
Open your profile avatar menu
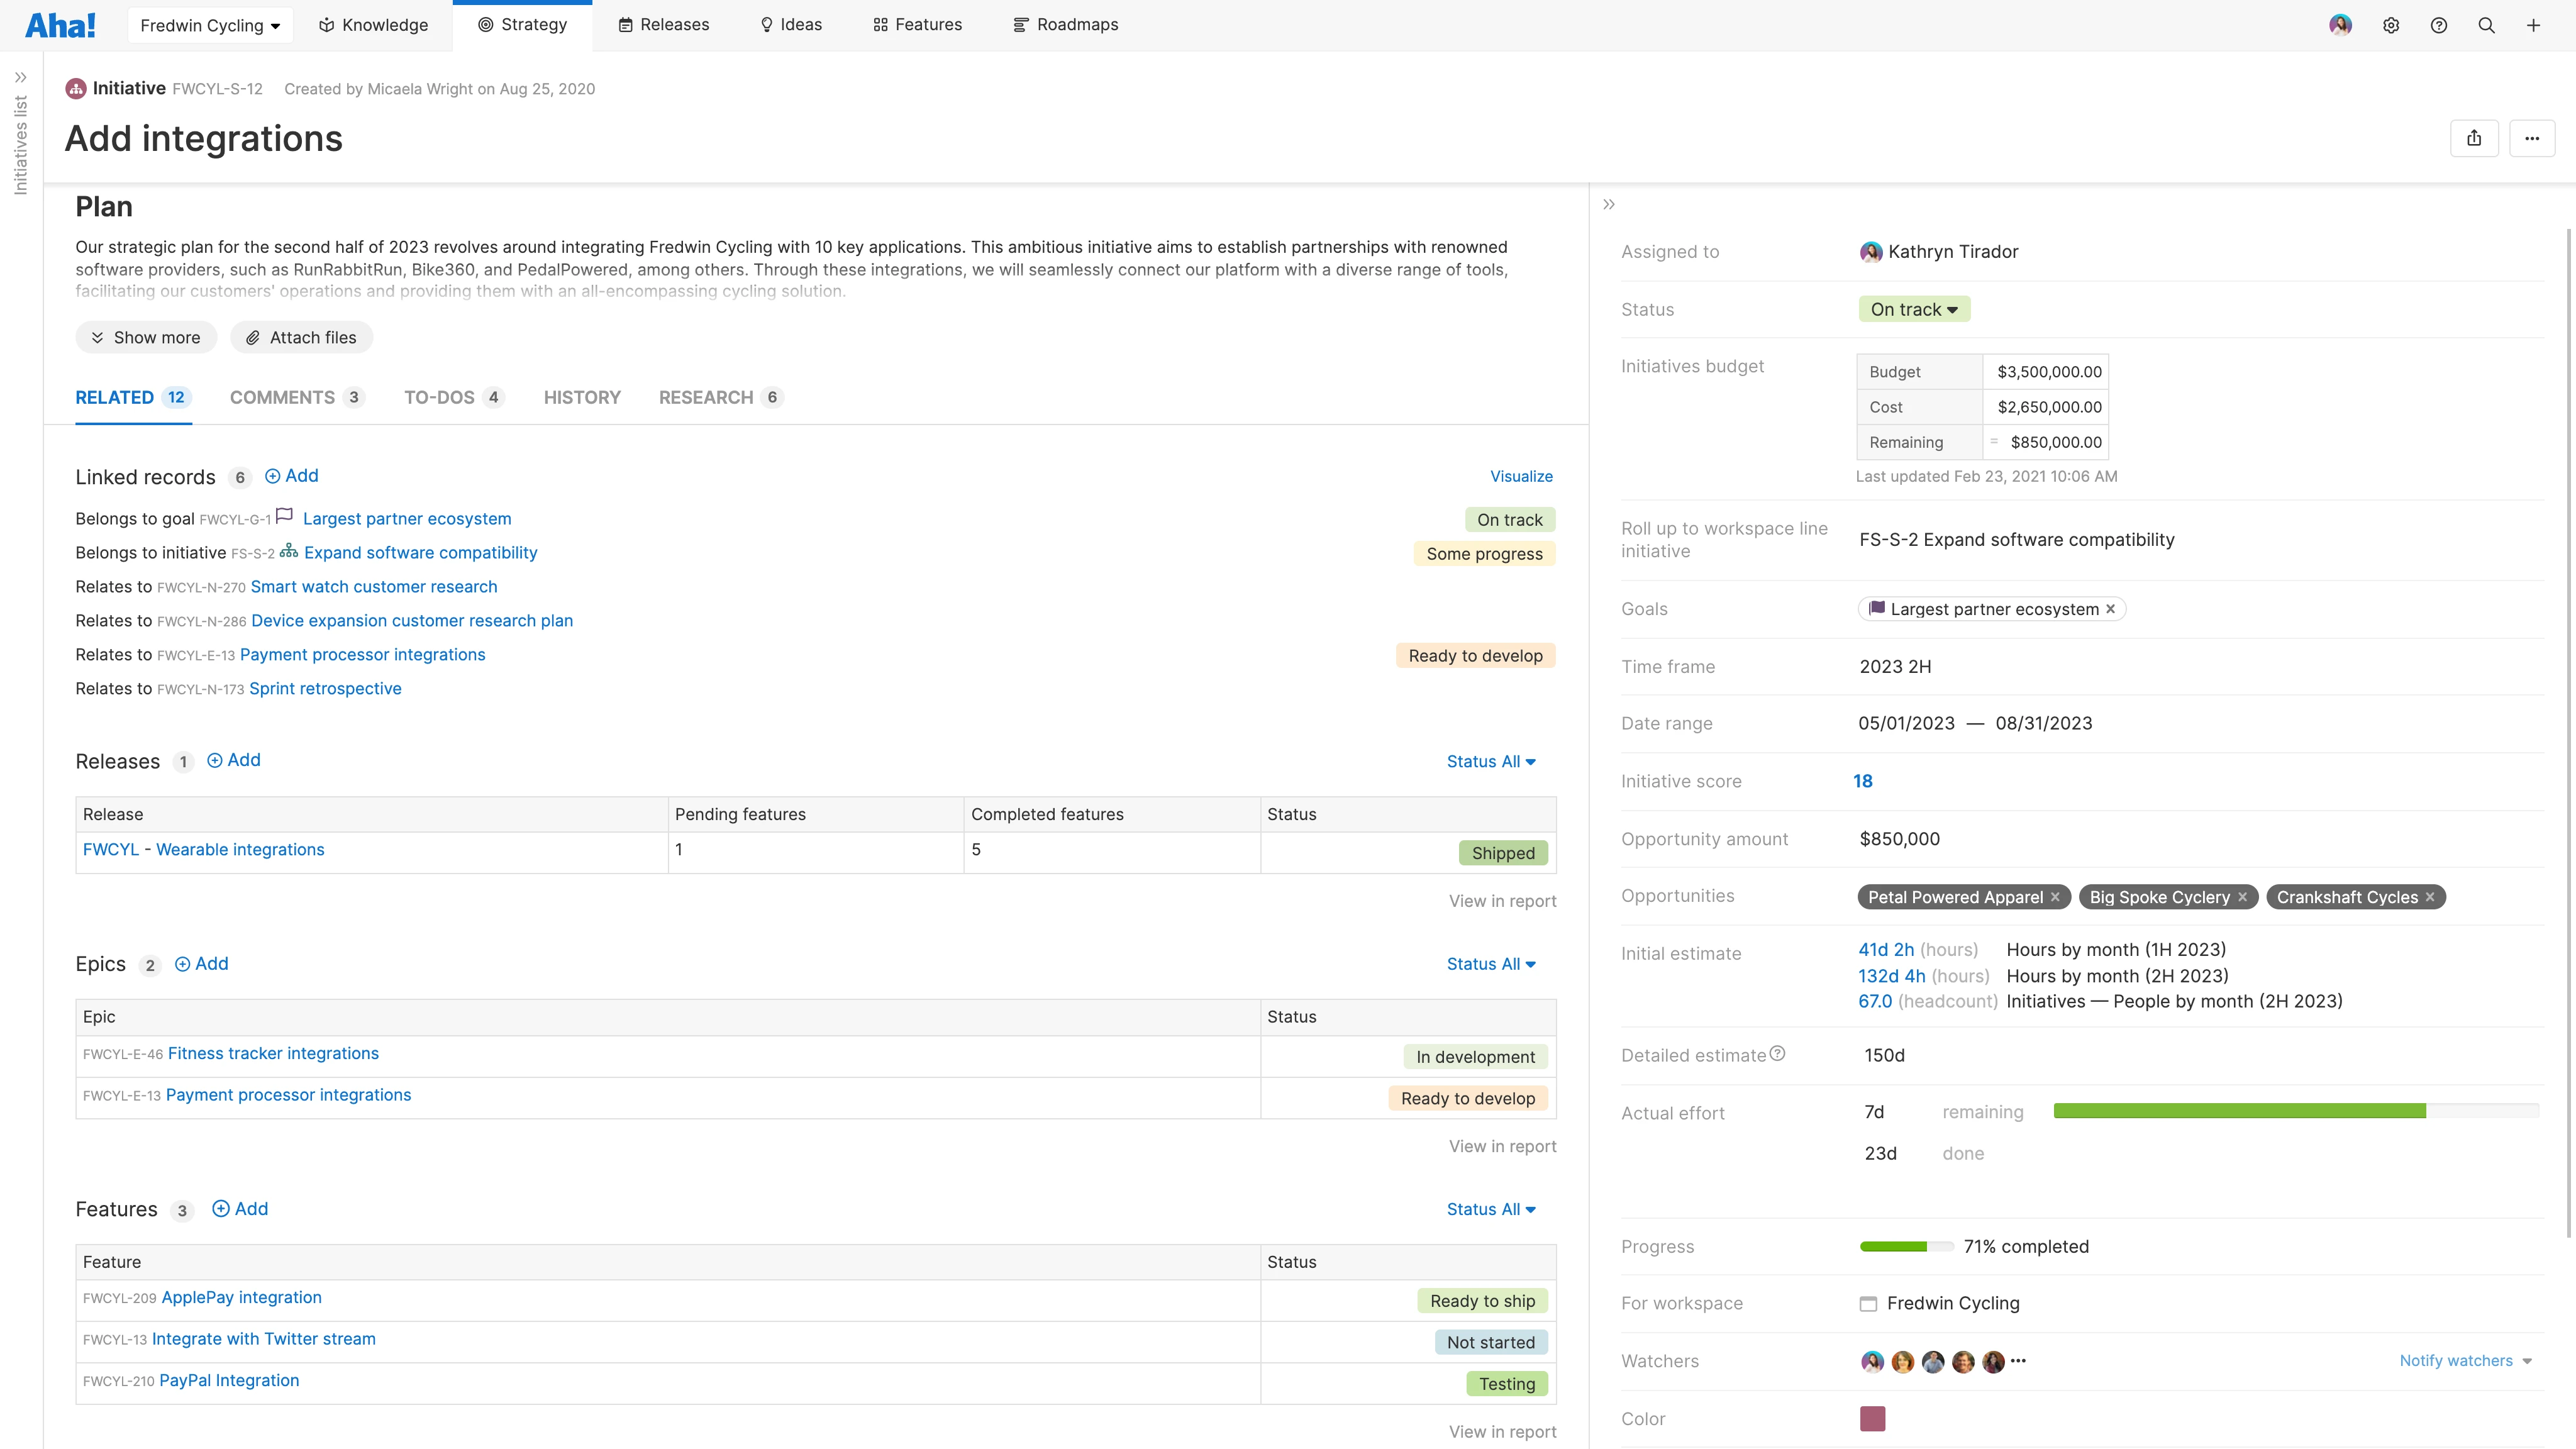2340,25
